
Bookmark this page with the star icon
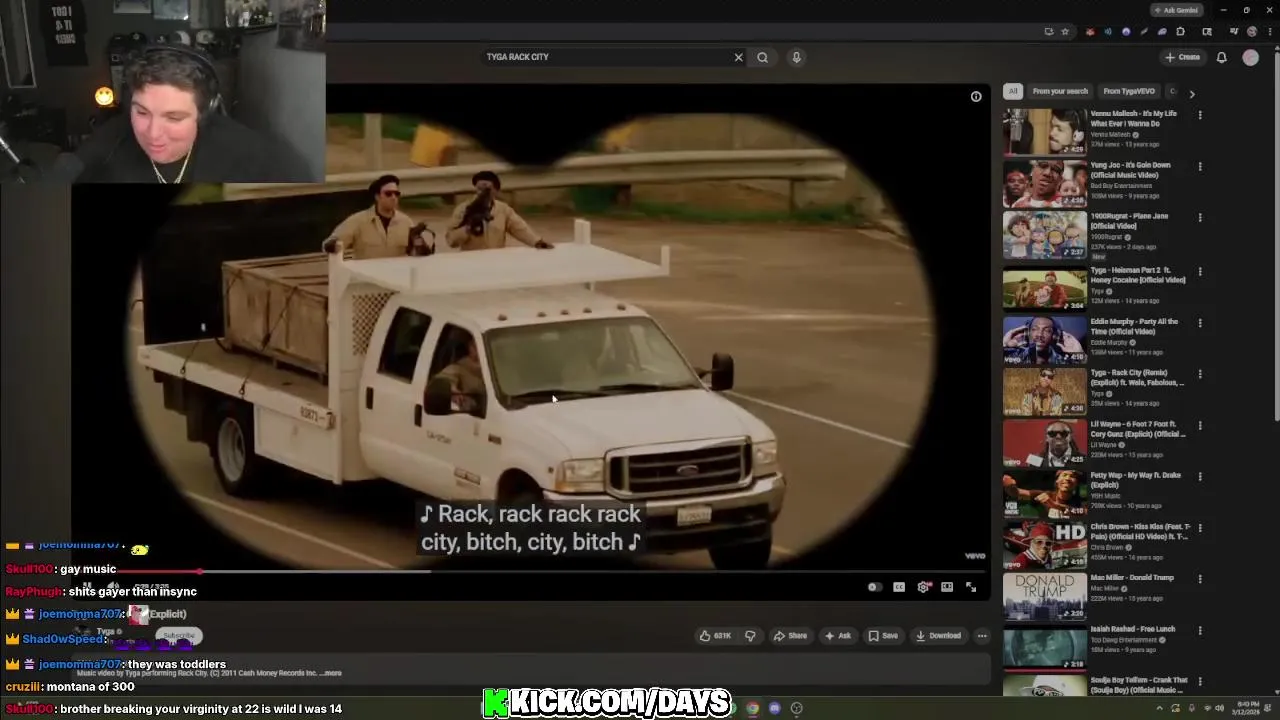[x=1065, y=32]
